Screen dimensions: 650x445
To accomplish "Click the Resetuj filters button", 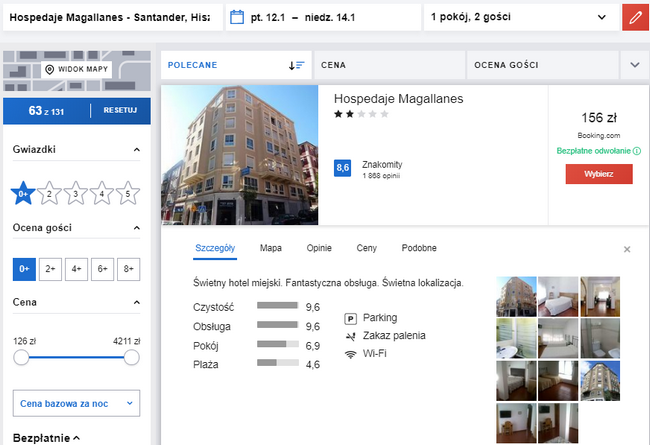I will click(x=120, y=111).
